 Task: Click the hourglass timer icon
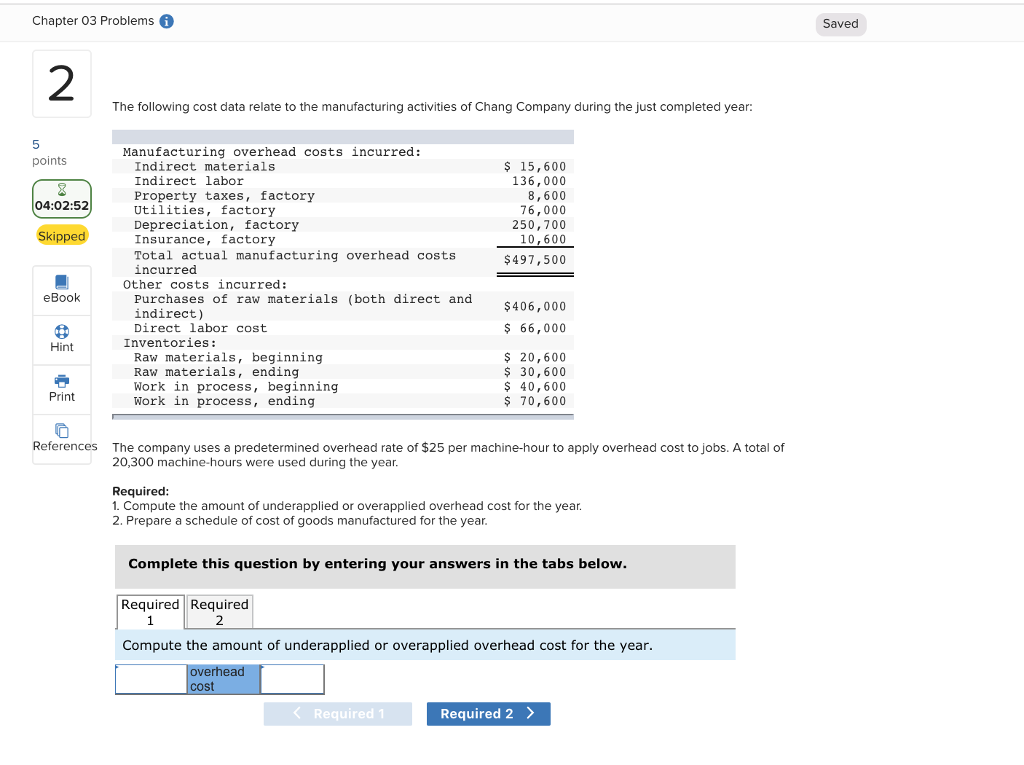tap(61, 189)
